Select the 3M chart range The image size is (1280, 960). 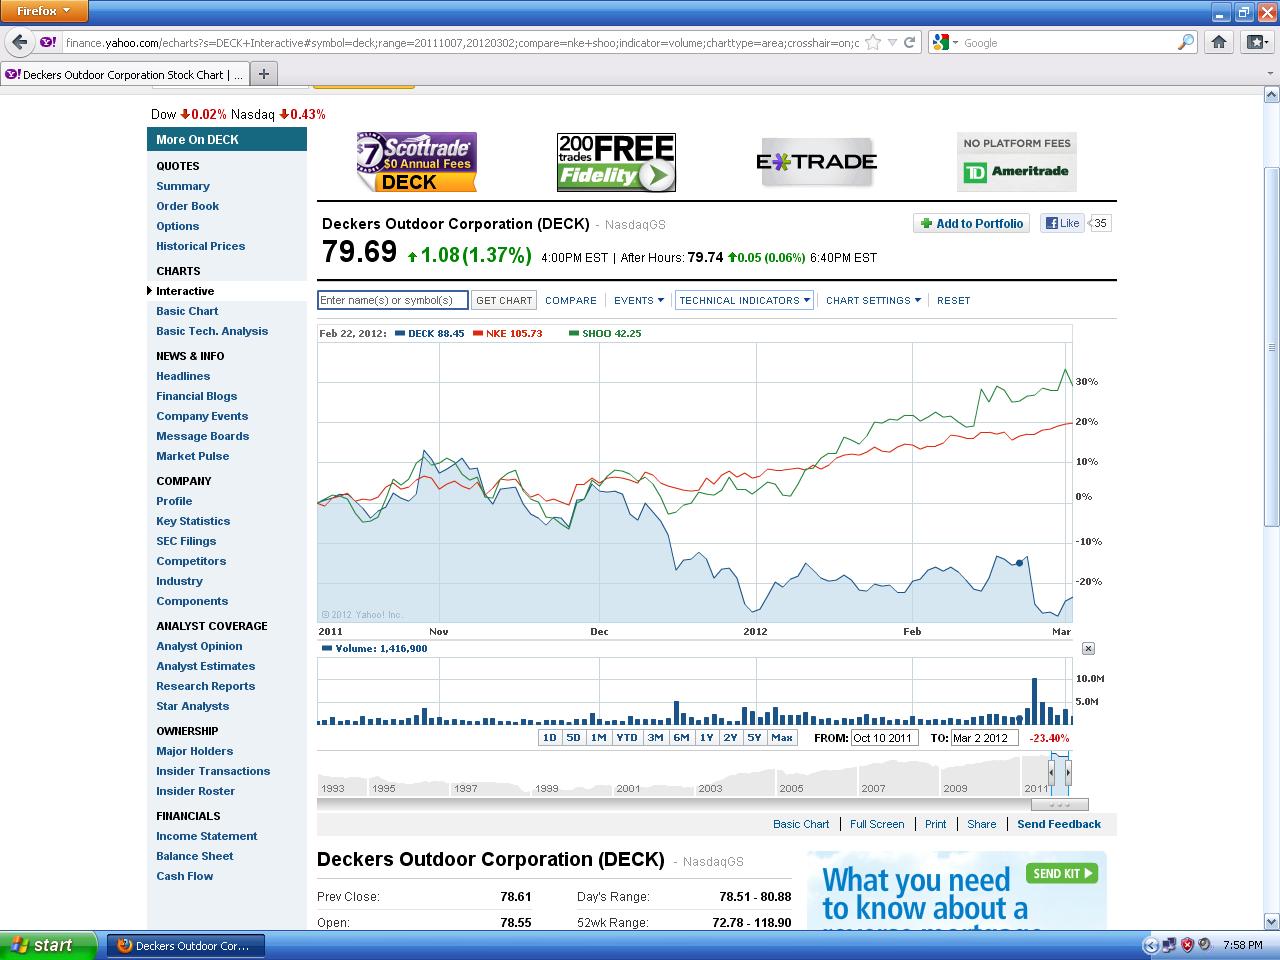point(655,738)
